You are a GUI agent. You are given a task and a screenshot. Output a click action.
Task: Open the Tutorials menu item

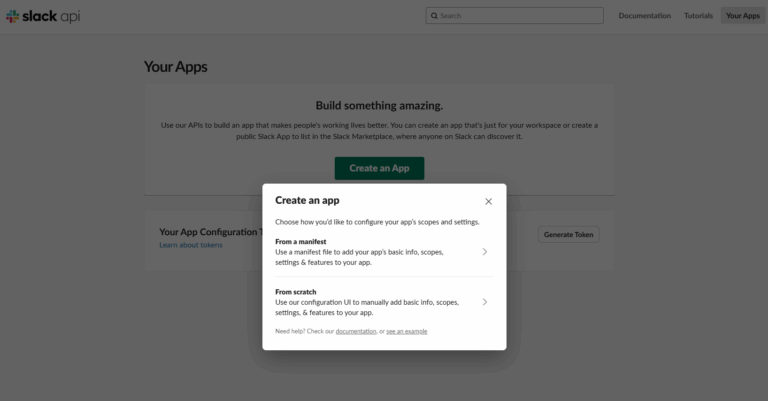698,16
